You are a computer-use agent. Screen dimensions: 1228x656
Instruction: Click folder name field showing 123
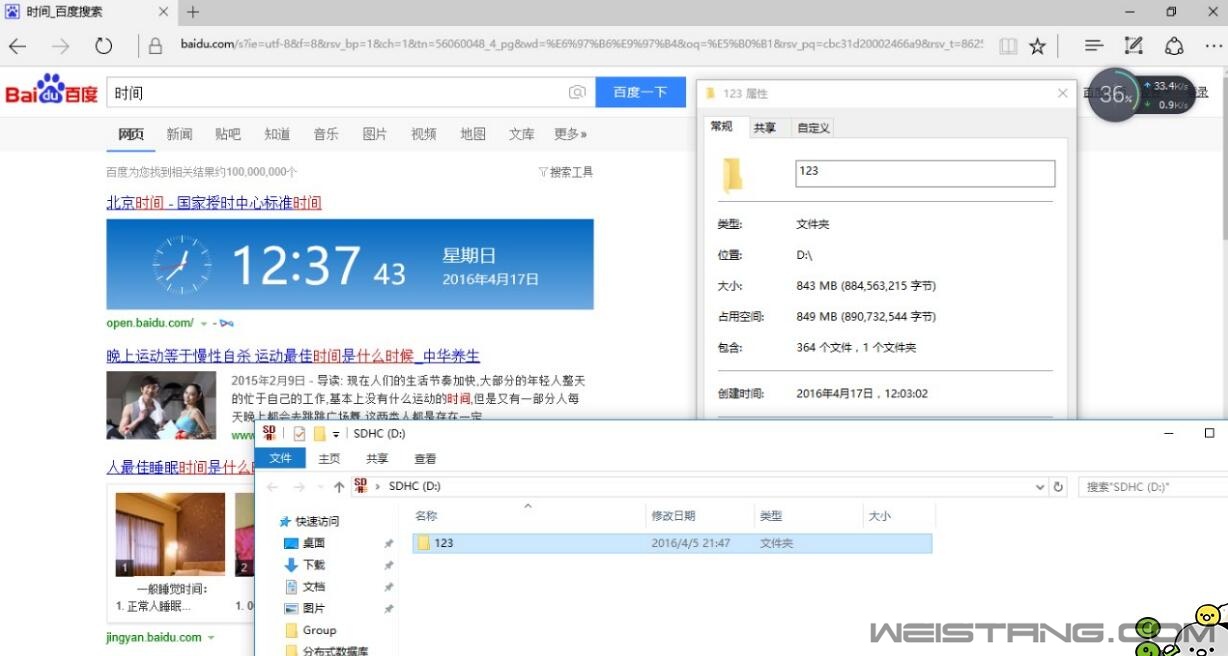pos(925,173)
